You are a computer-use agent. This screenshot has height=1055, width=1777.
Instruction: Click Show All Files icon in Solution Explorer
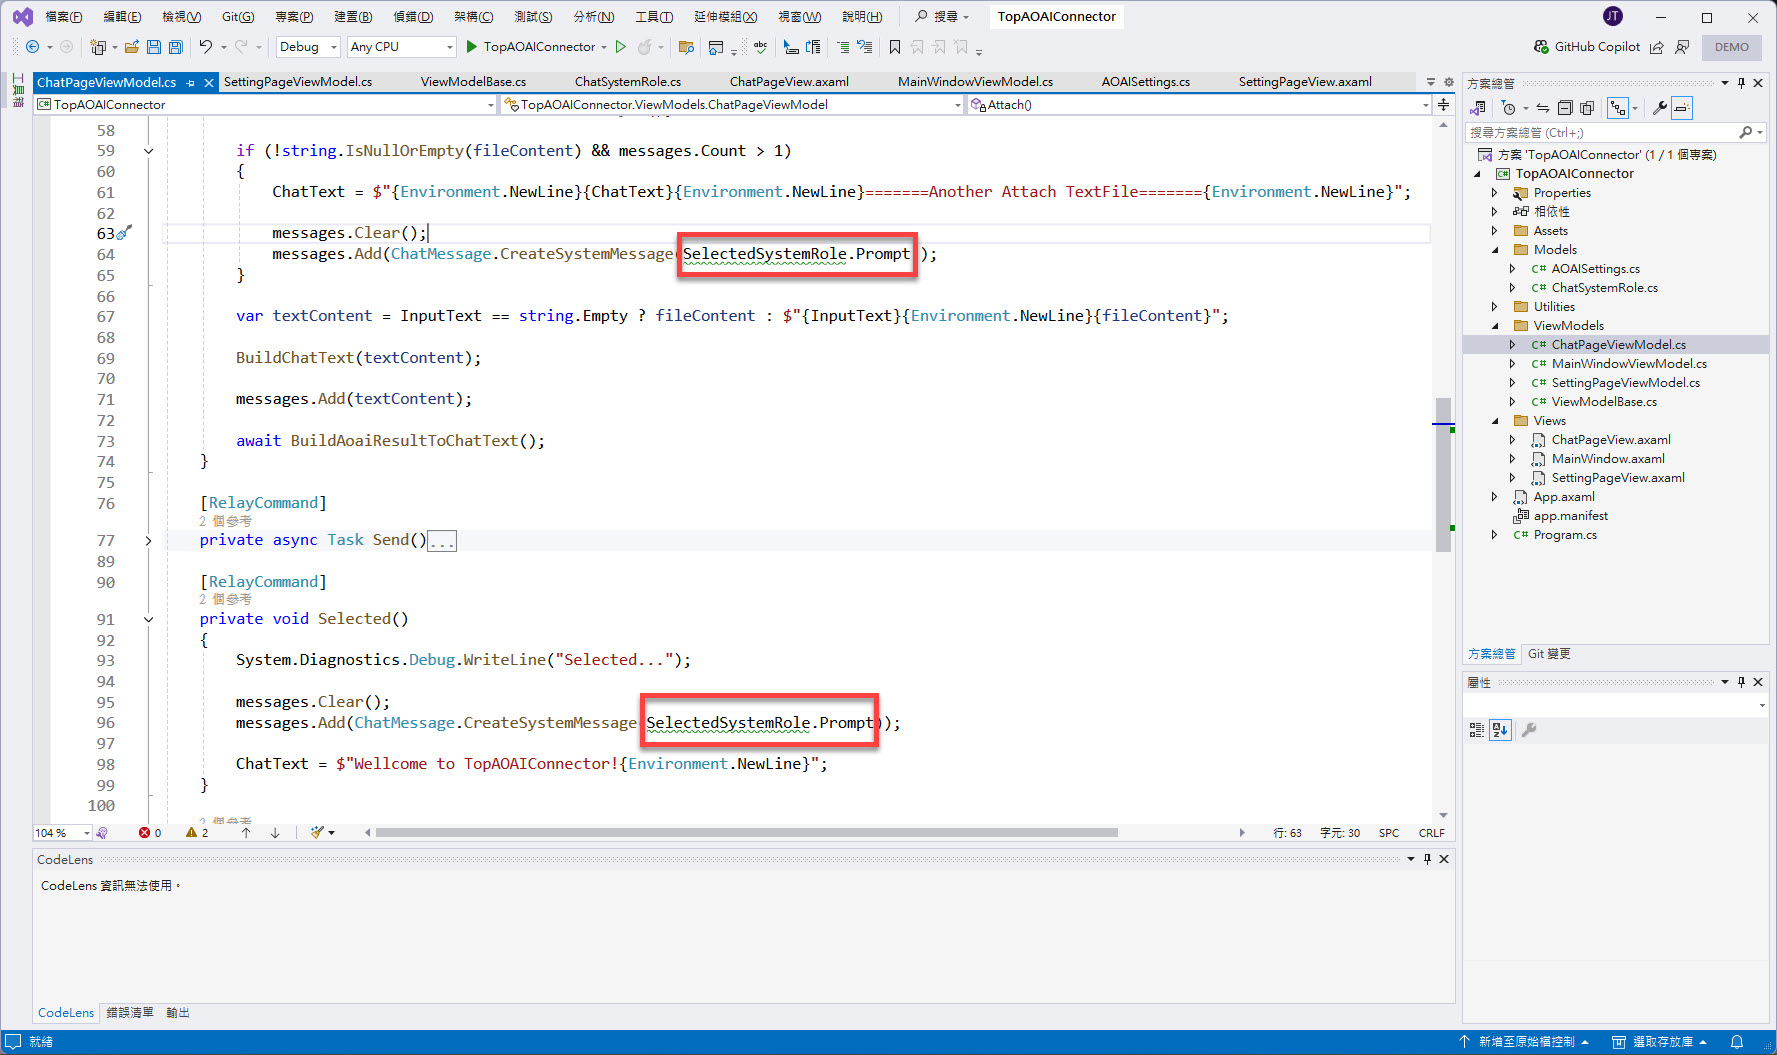1587,108
